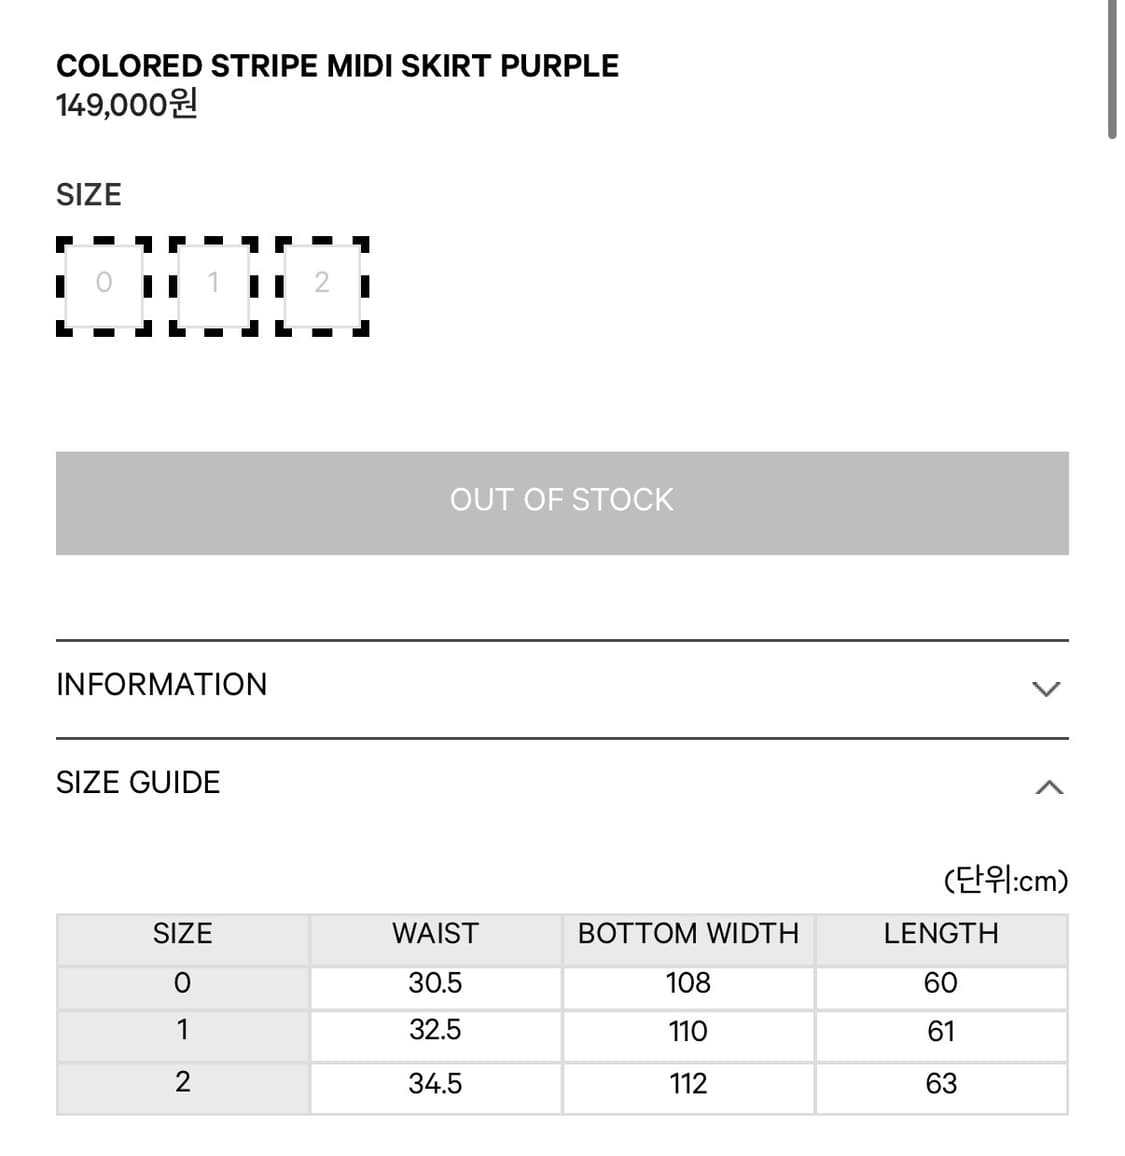Click the INFORMATION section heading
The height and width of the screenshot is (1156, 1125).
tap(161, 684)
